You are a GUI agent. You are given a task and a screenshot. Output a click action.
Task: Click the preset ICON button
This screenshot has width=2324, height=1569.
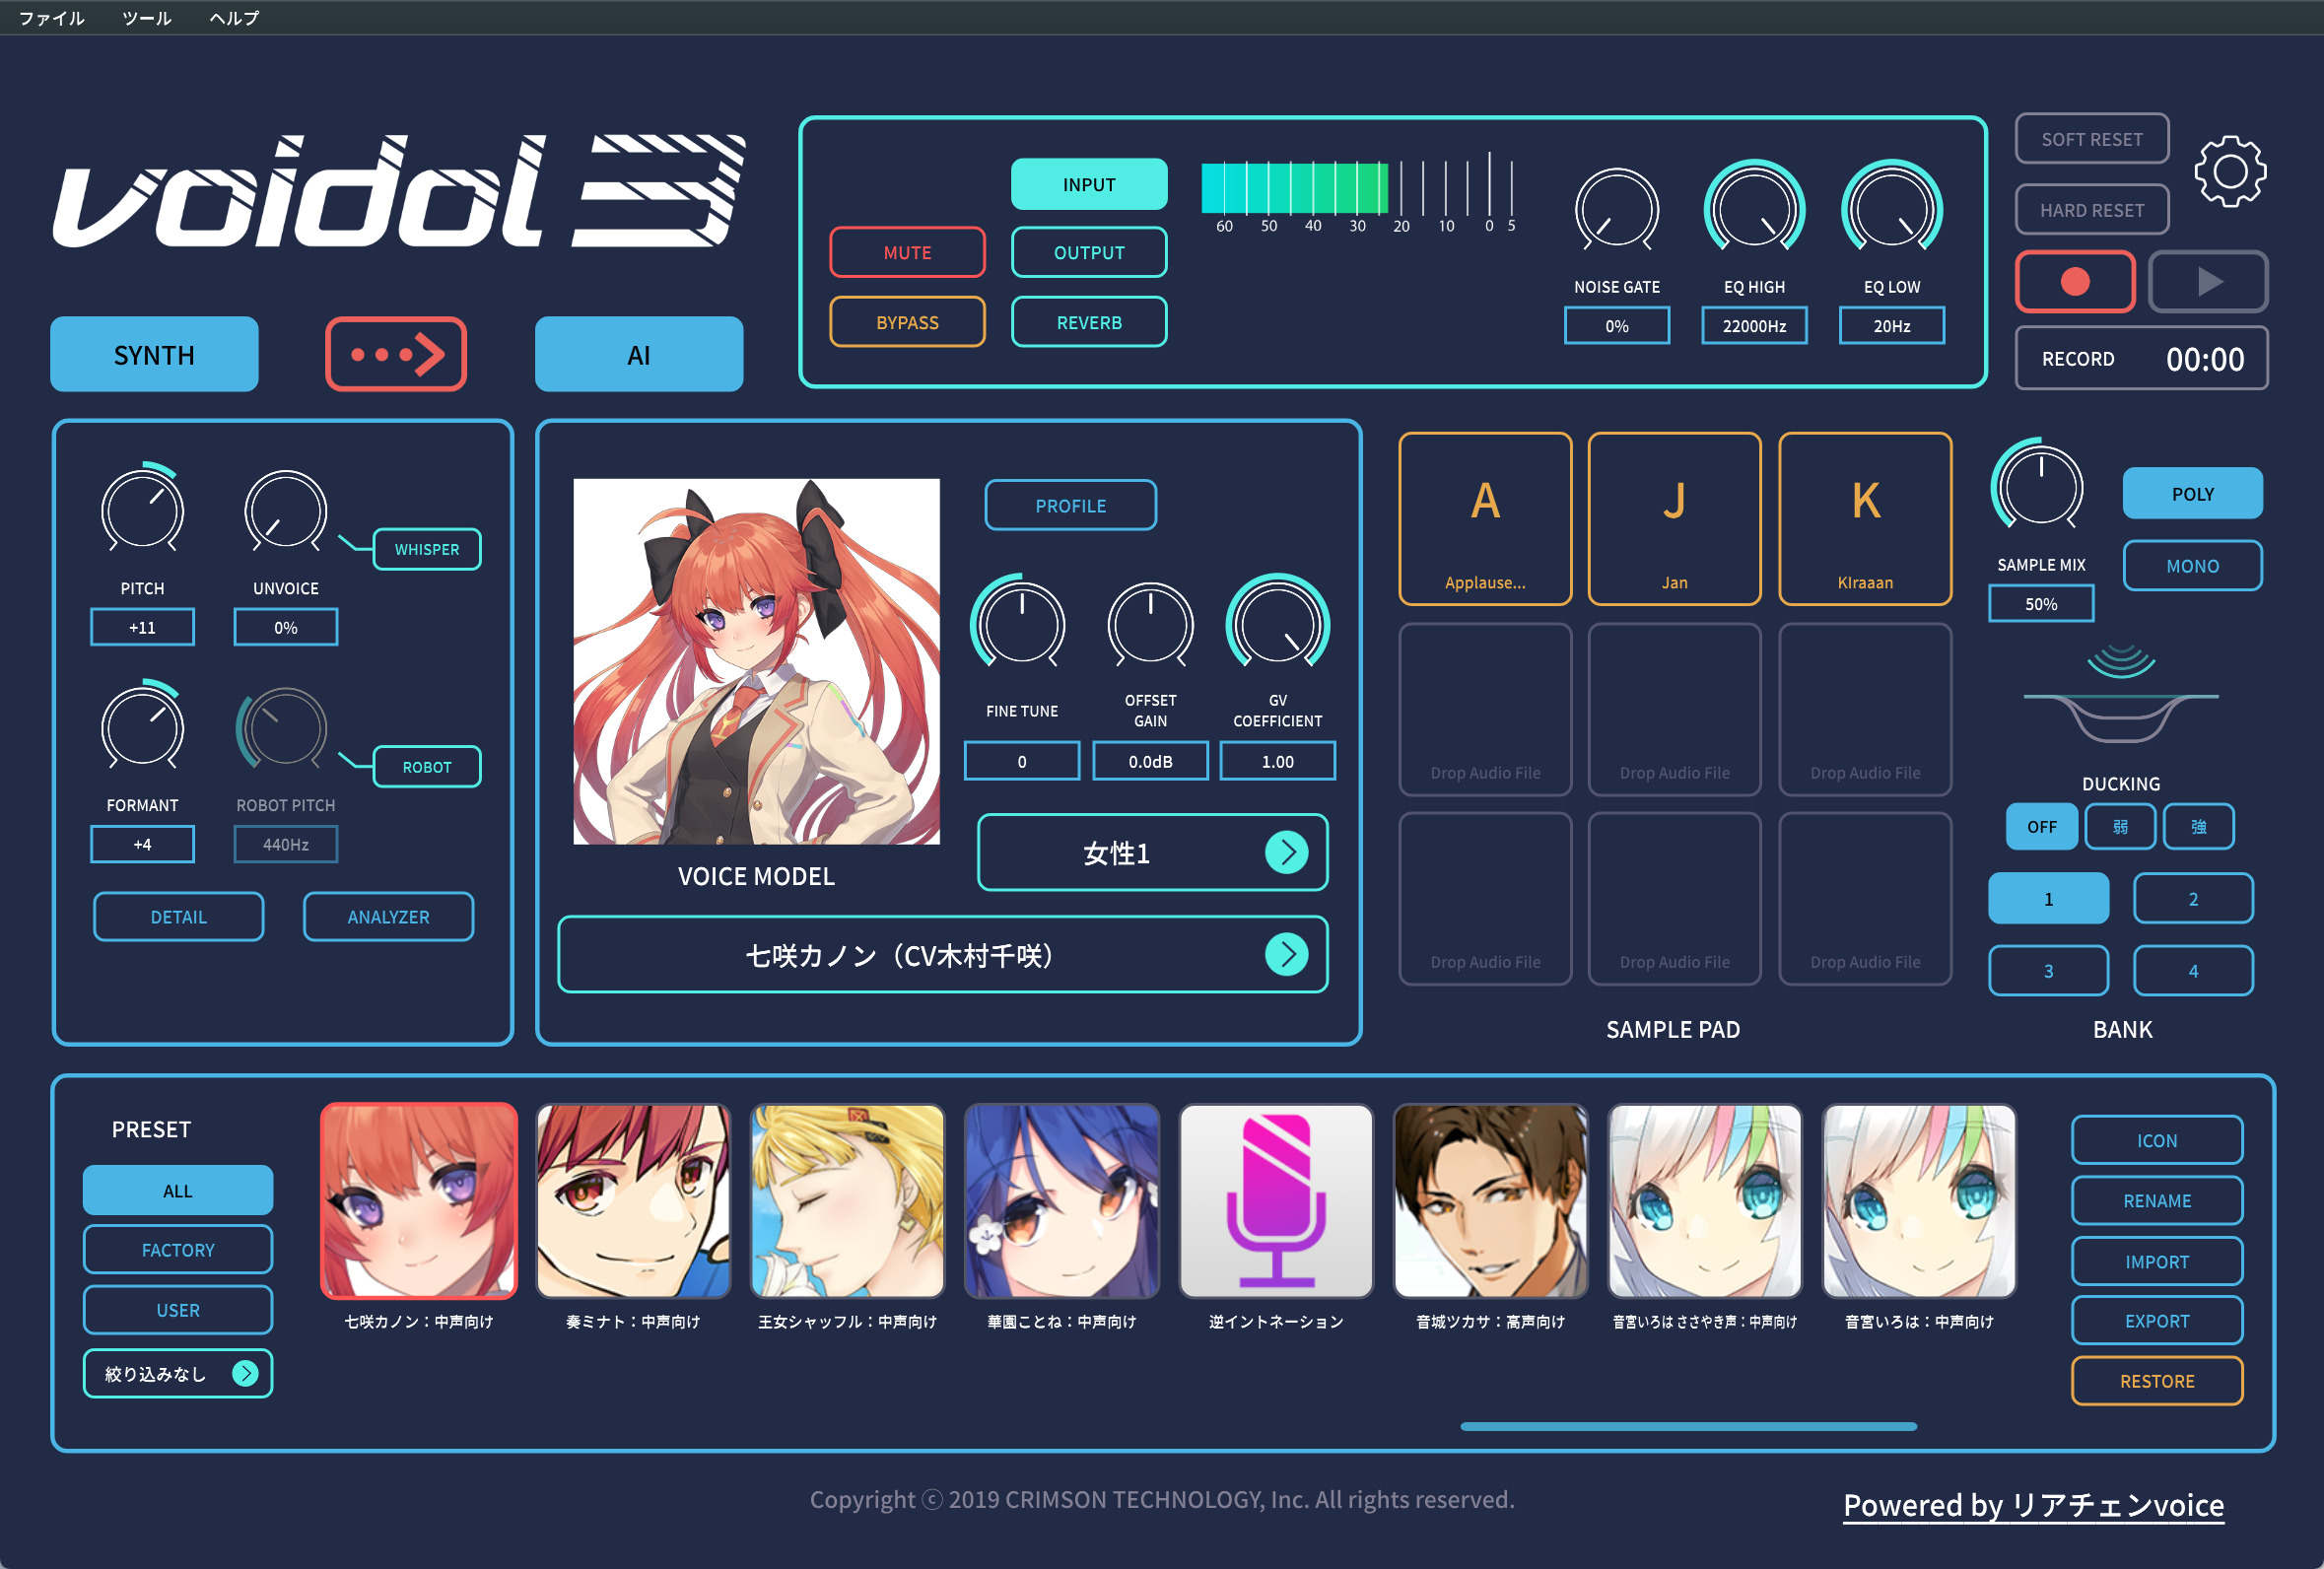click(x=2157, y=1140)
